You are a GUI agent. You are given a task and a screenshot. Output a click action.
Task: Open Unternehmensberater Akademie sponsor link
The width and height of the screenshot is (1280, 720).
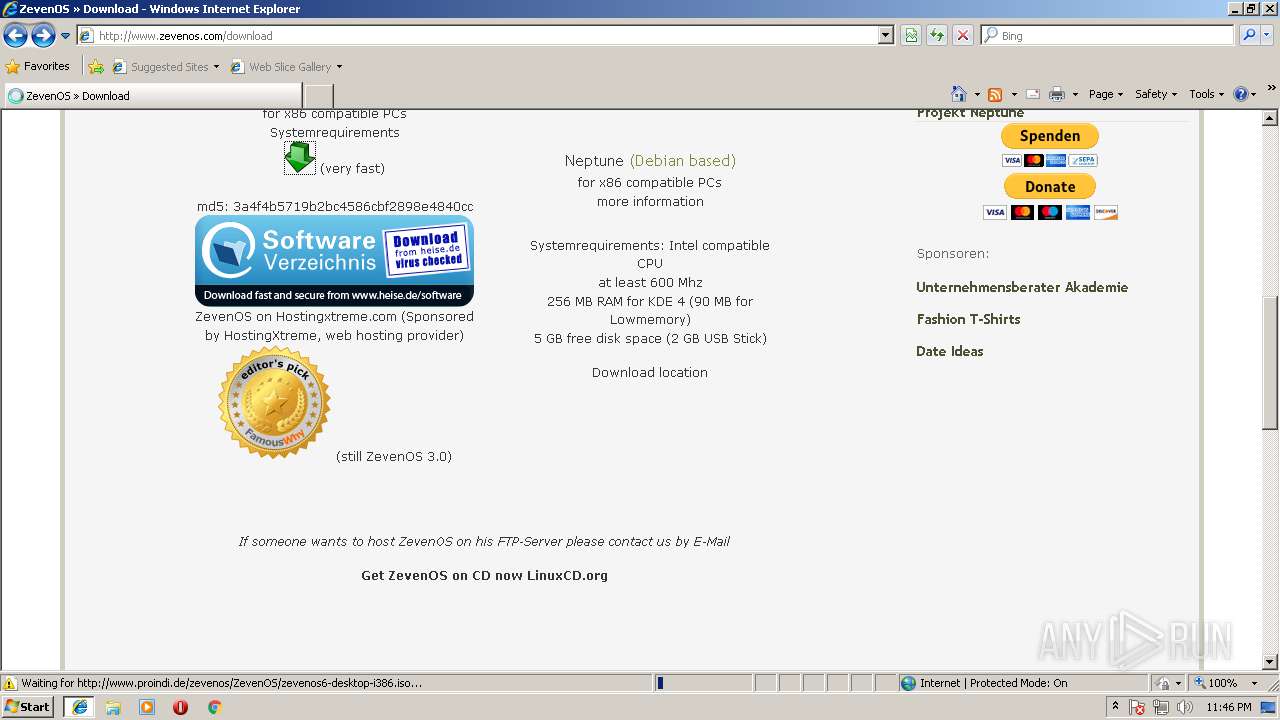[x=1022, y=287]
